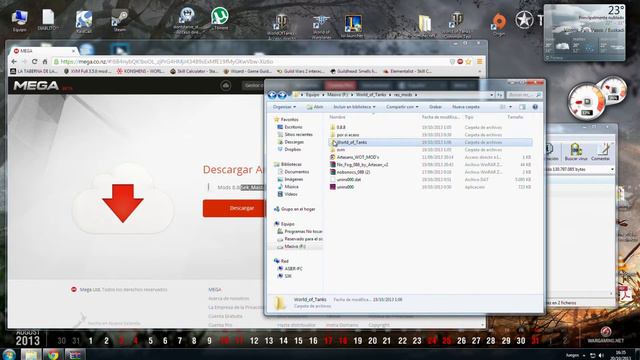The height and width of the screenshot is (360, 640).
Task: Select the xvm folder in the file list
Action: 431,150
